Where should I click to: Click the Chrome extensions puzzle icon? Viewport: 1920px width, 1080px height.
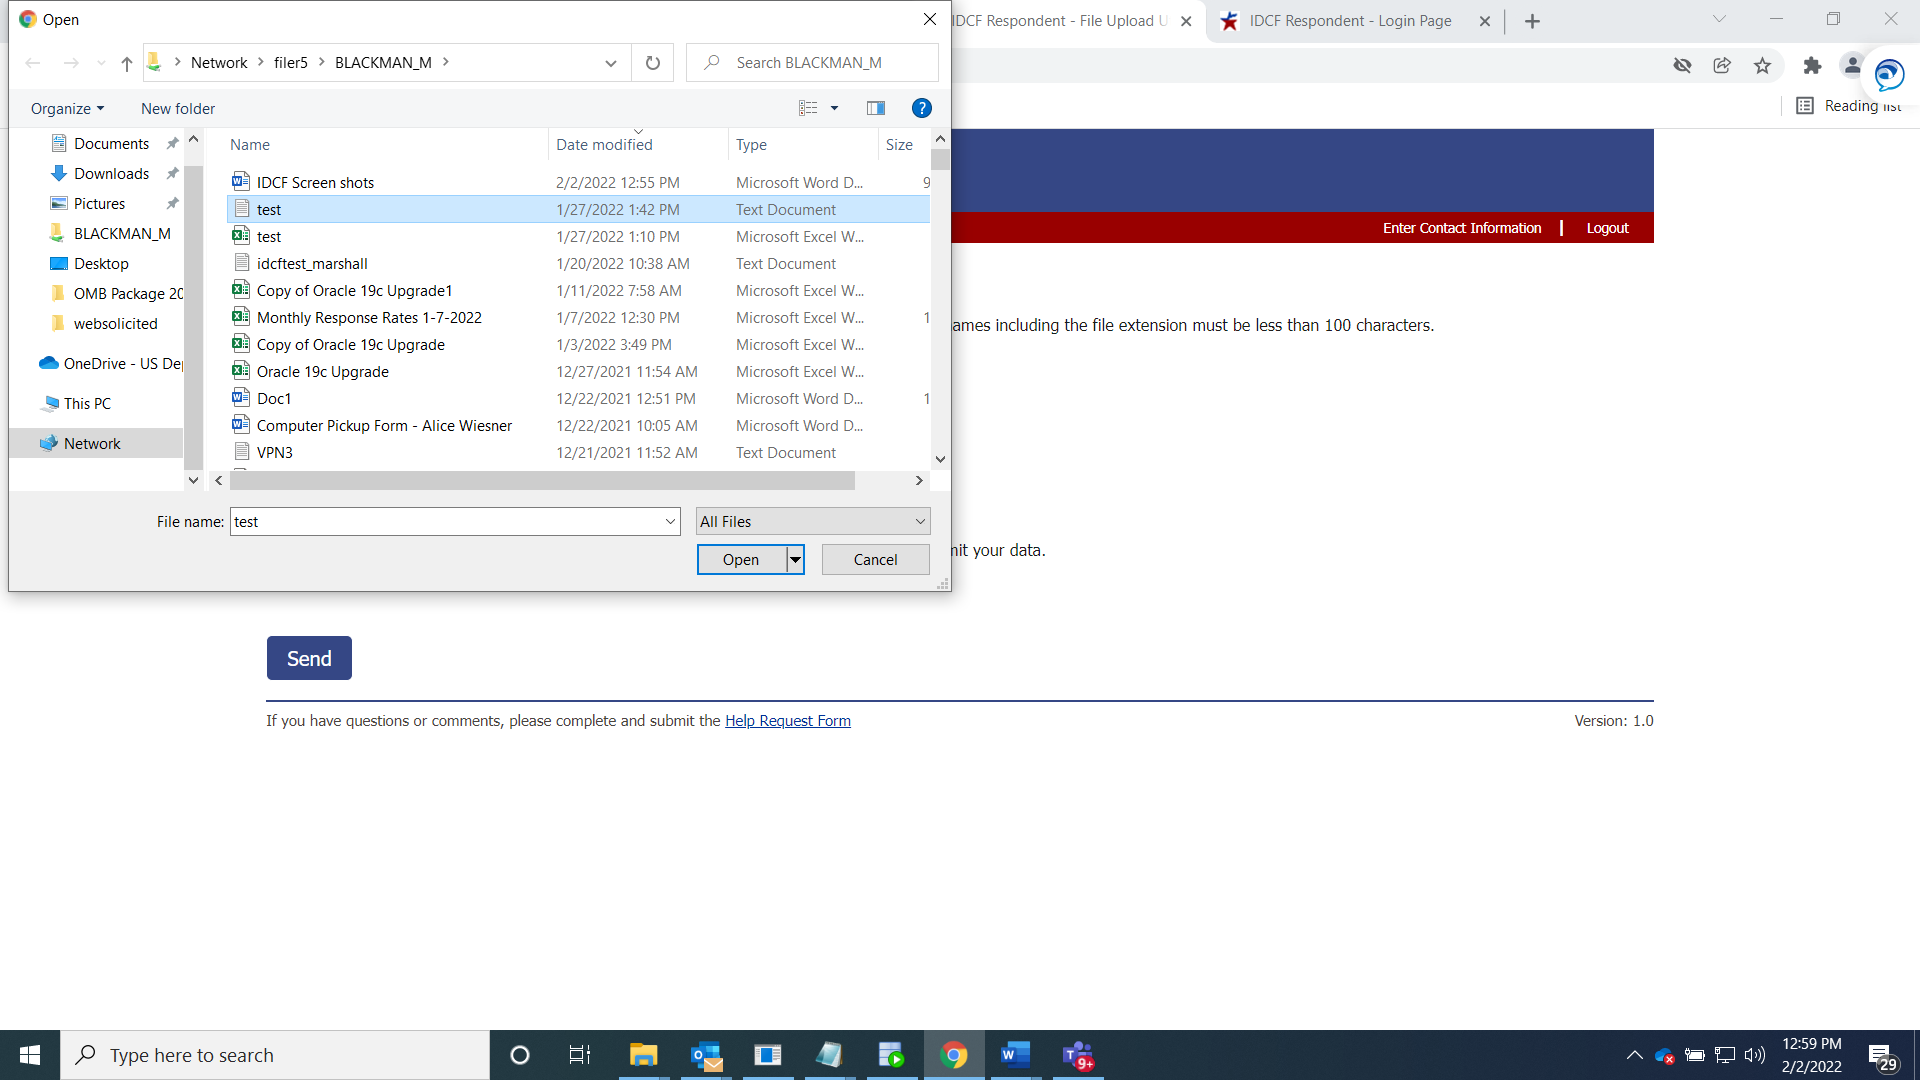pyautogui.click(x=1812, y=66)
